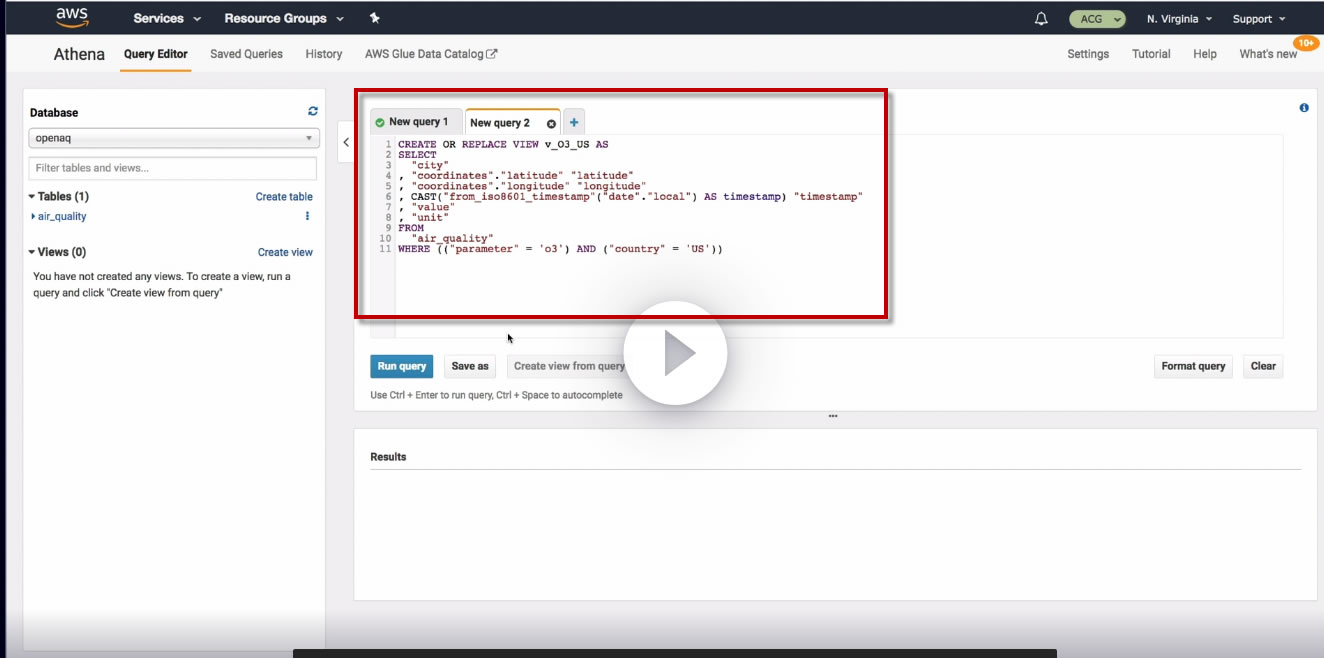1324x658 pixels.
Task: Select the Query Editor tab
Action: (155, 54)
